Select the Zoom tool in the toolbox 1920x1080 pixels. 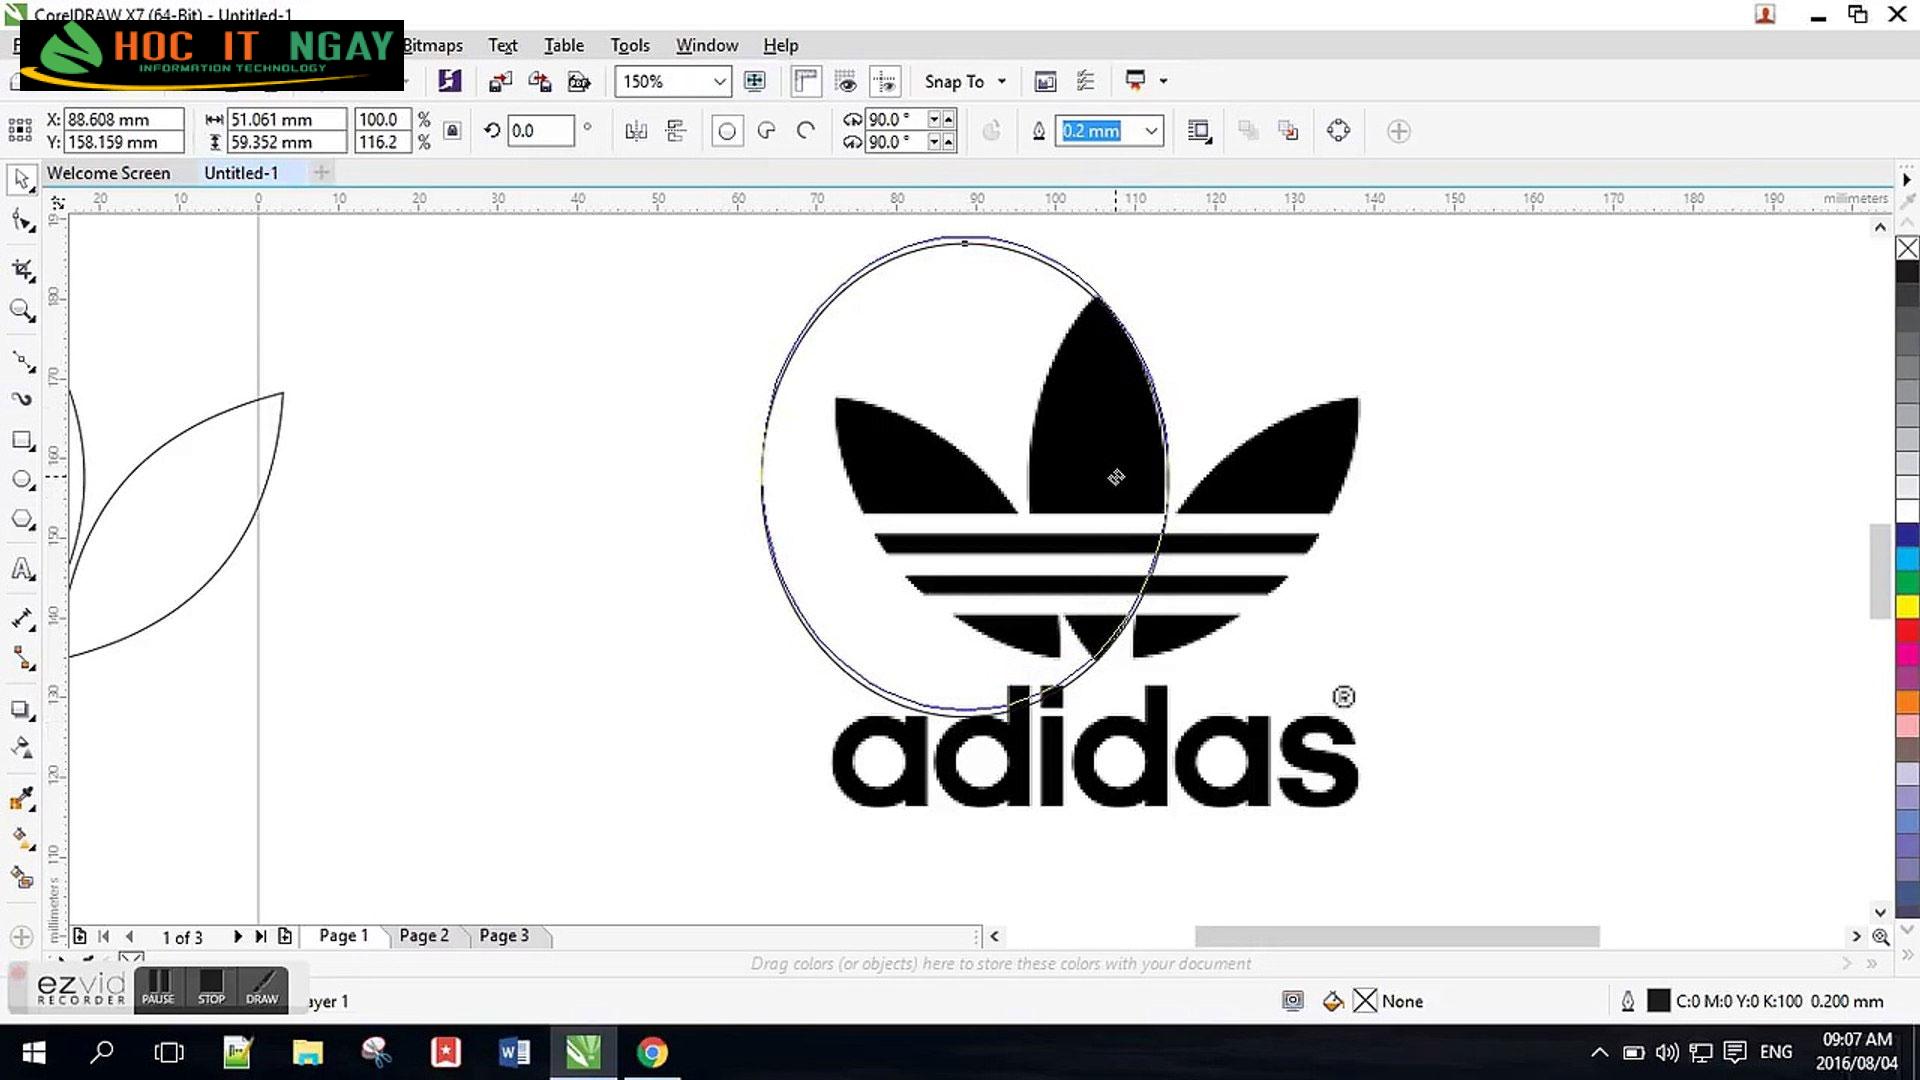tap(21, 311)
